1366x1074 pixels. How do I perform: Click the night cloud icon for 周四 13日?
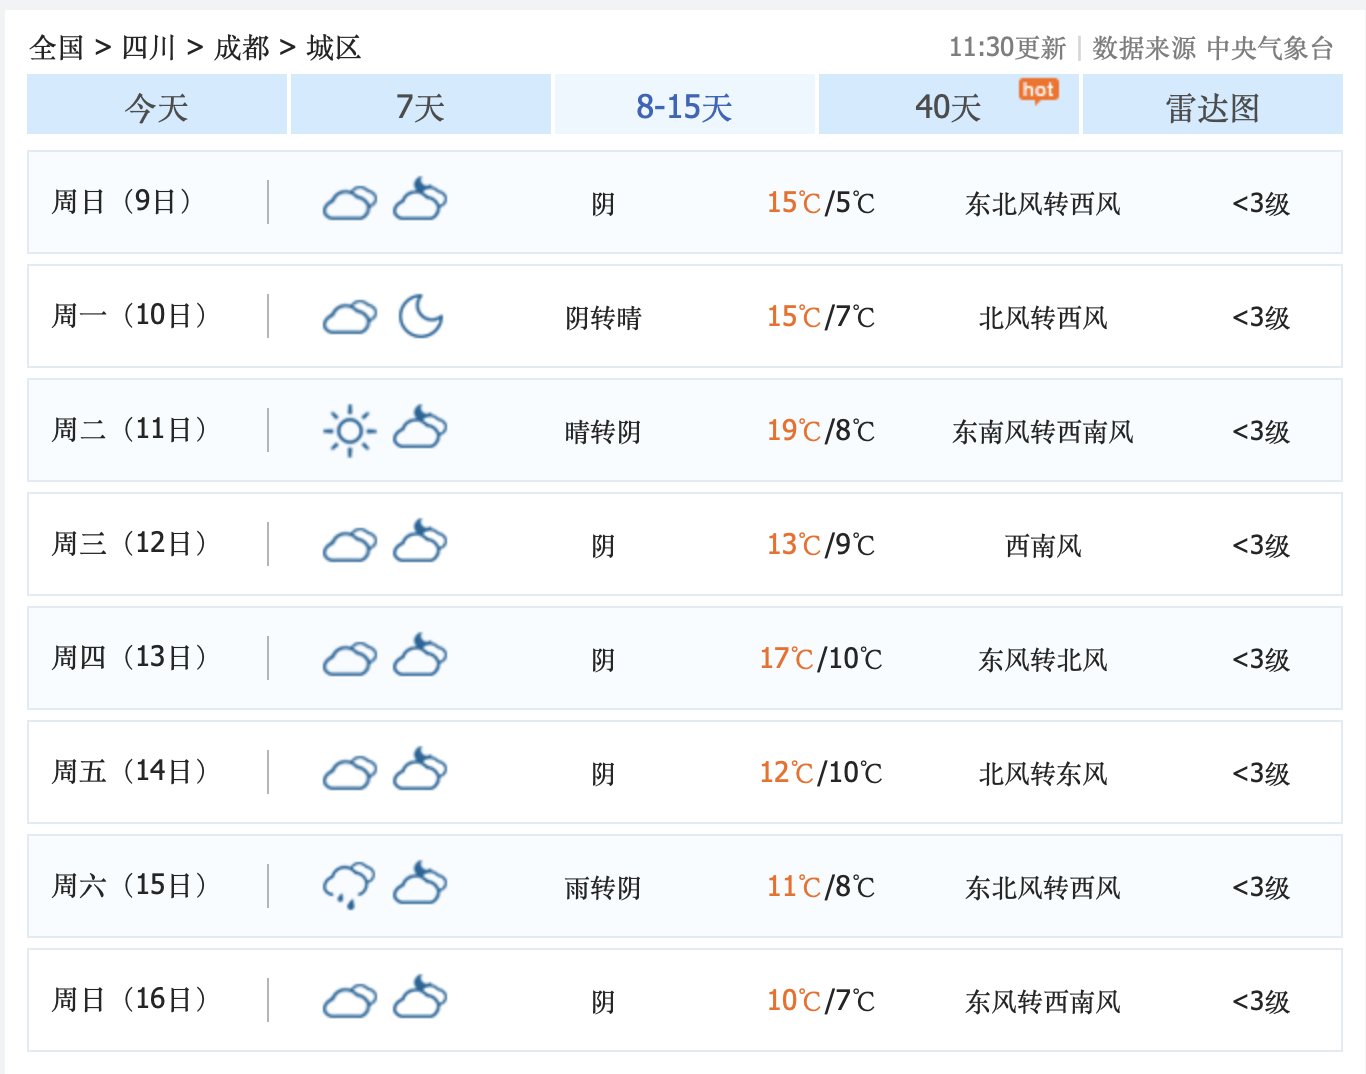tap(420, 657)
